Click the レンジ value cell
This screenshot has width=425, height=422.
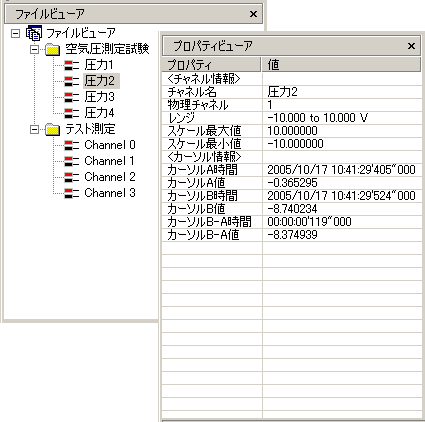coord(342,118)
